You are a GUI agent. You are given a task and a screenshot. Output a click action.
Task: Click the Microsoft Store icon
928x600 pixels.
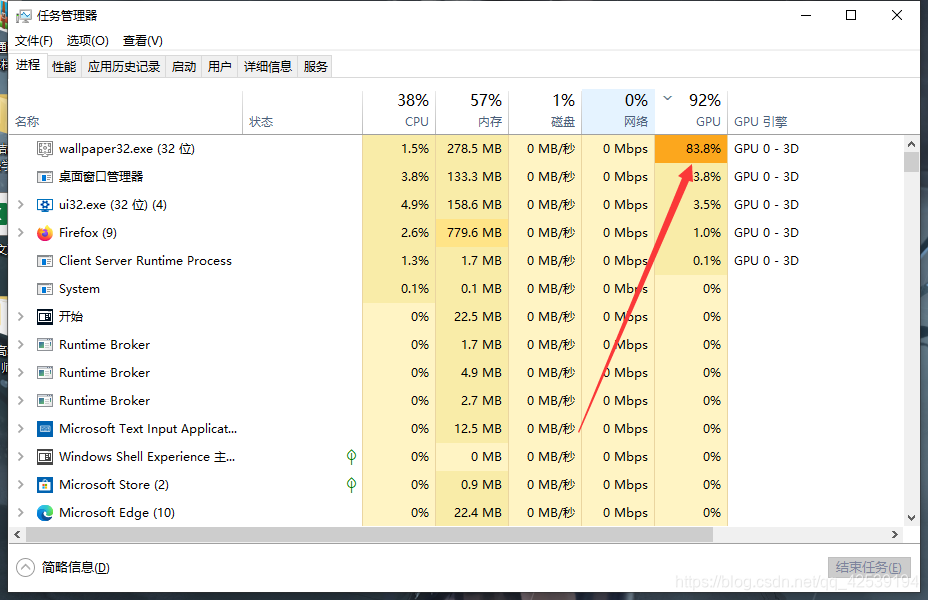(x=44, y=485)
